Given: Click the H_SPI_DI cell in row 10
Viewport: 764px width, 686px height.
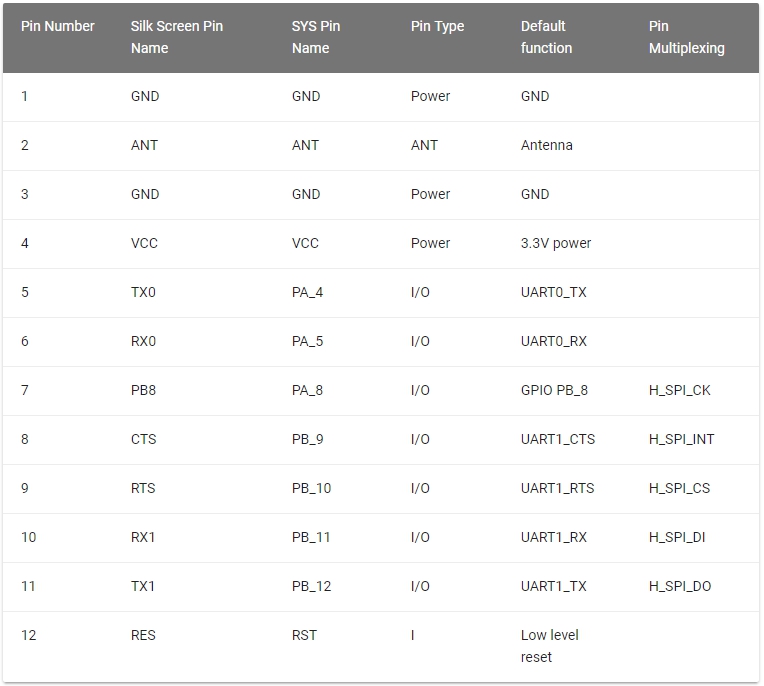Looking at the screenshot, I should tap(677, 537).
